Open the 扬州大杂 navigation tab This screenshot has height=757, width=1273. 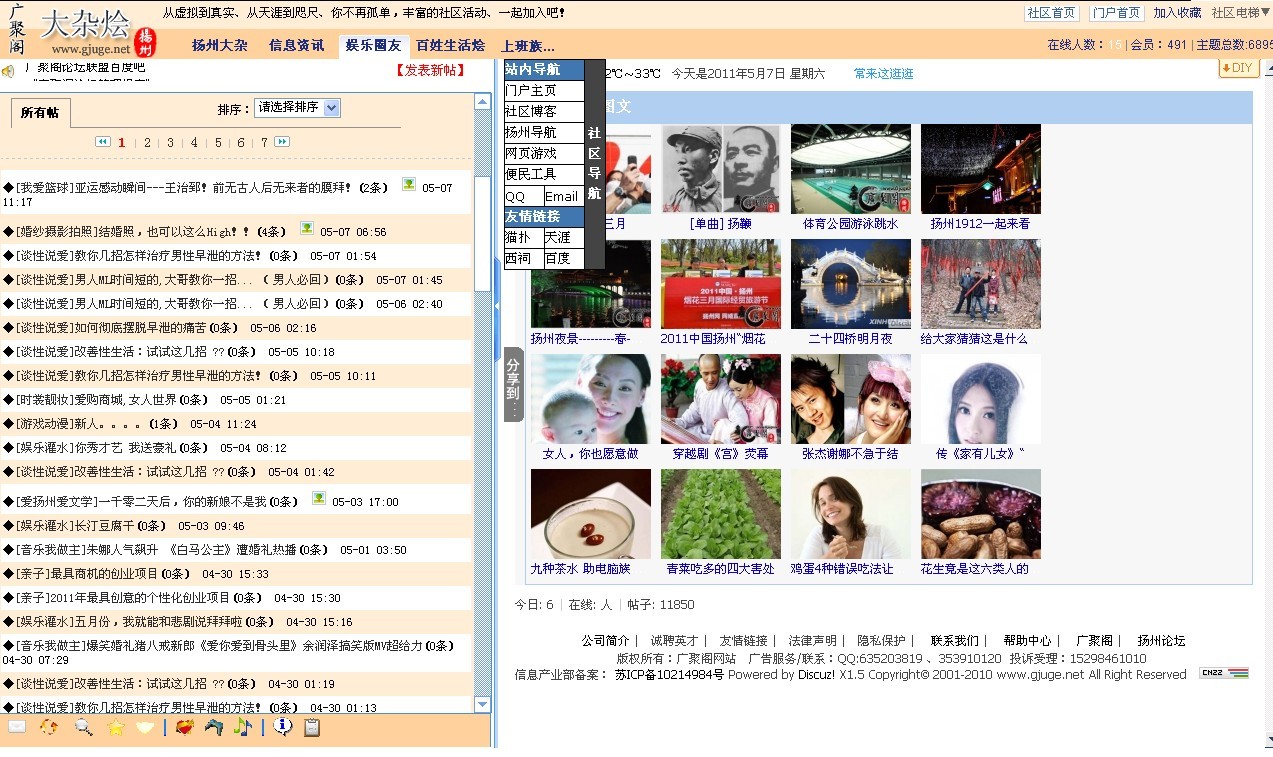point(220,45)
